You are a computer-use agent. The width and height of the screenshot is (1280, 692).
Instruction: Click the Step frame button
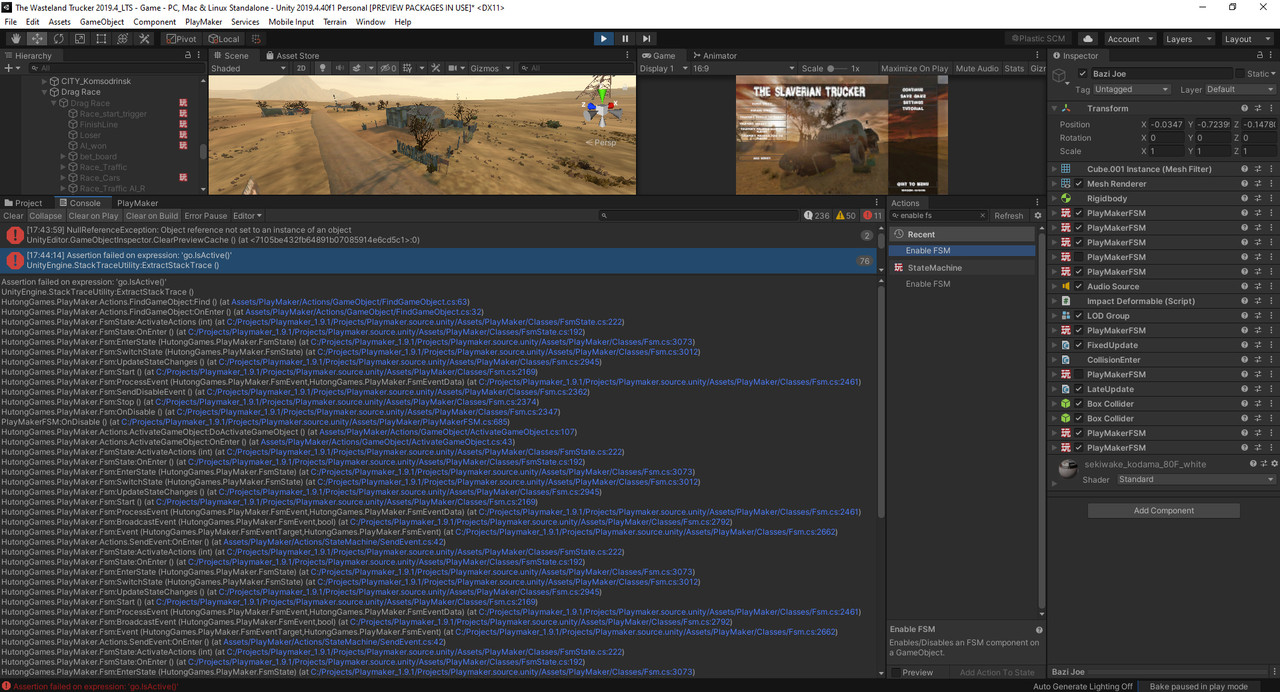point(648,39)
